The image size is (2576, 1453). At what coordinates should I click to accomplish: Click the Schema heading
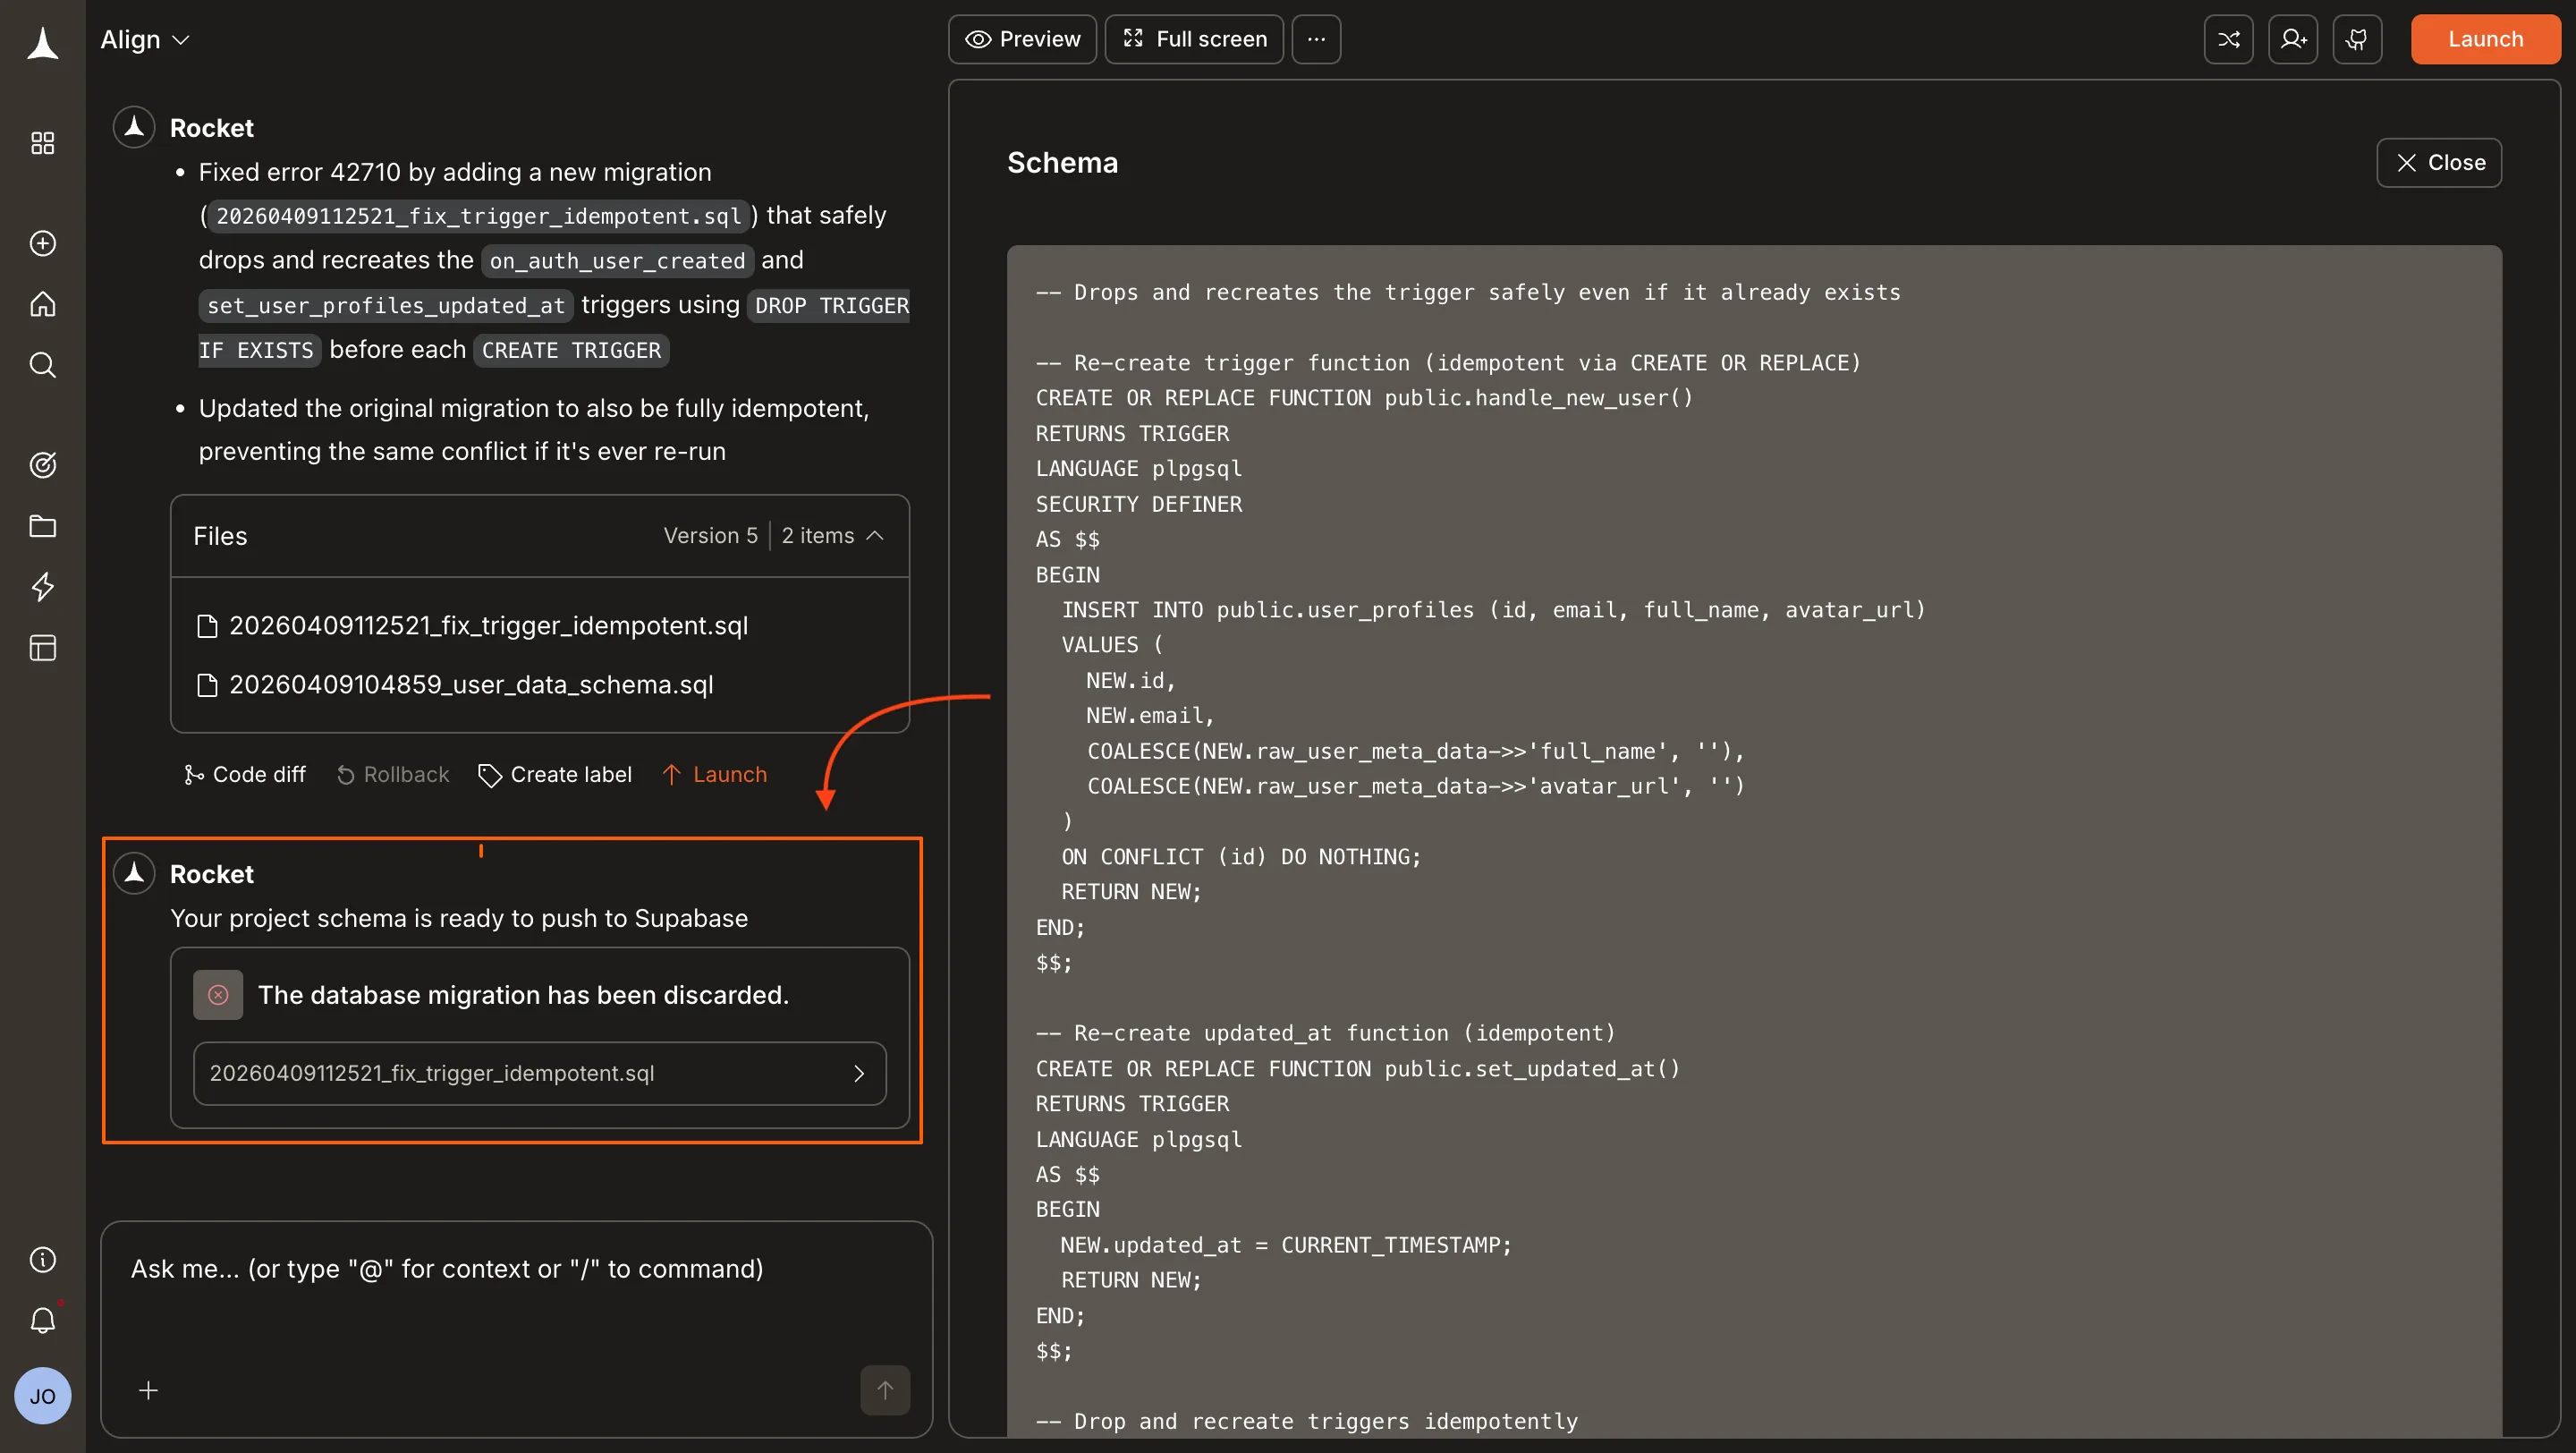pyautogui.click(x=1062, y=162)
